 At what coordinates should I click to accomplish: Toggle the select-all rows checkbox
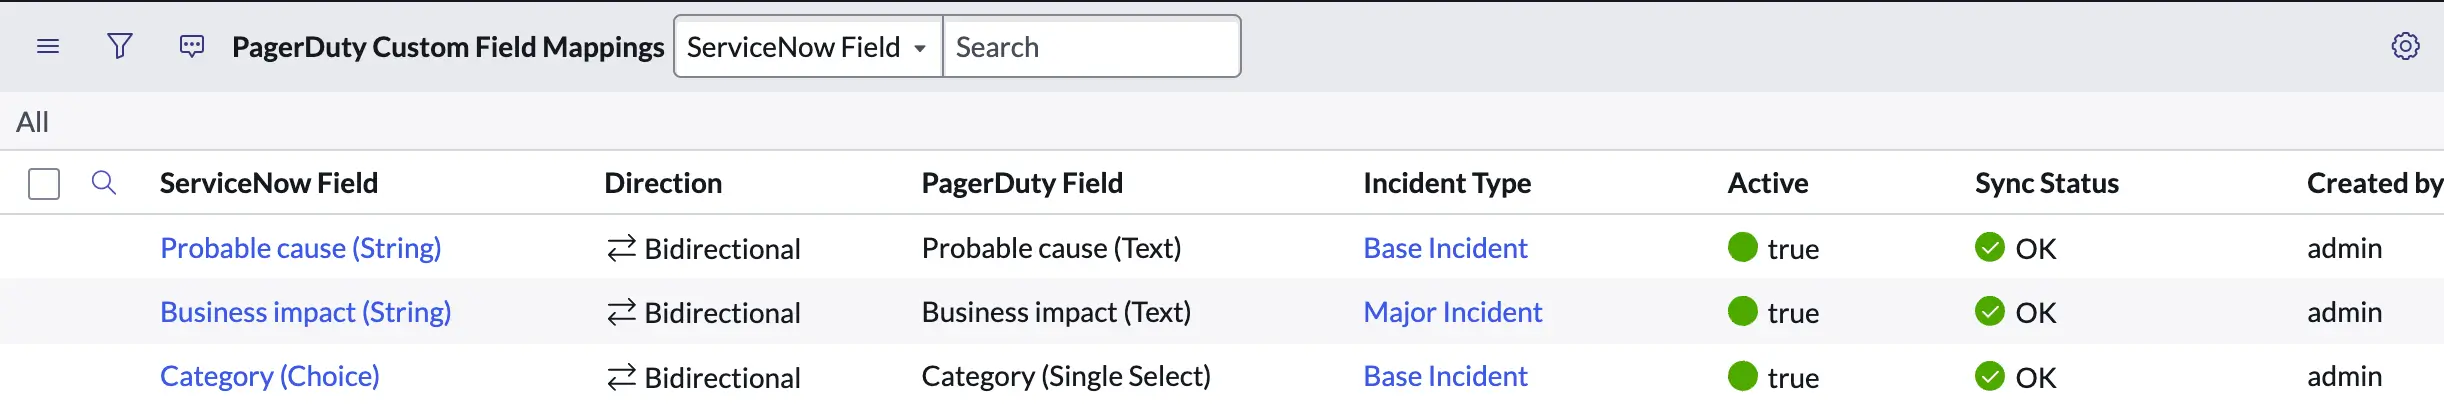coord(44,184)
